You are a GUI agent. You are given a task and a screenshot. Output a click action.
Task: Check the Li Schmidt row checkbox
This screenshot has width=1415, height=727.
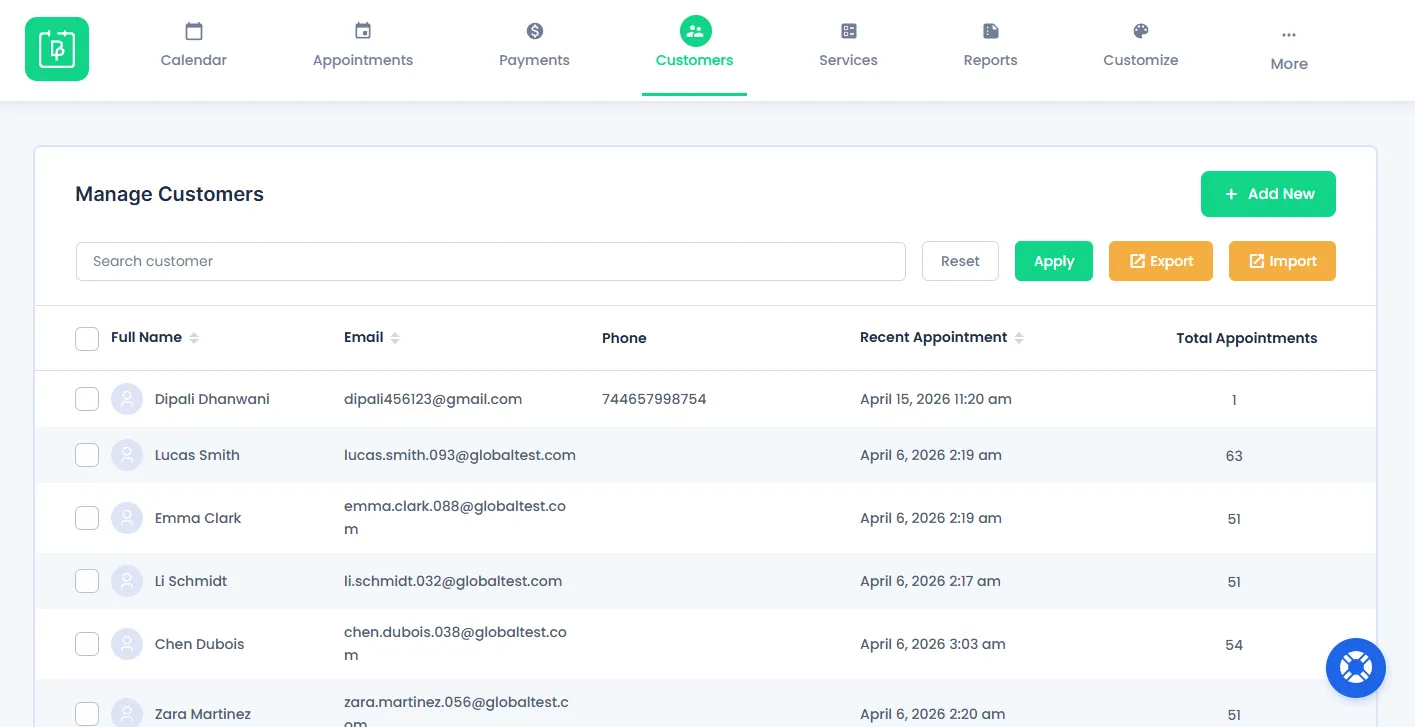pyautogui.click(x=87, y=581)
